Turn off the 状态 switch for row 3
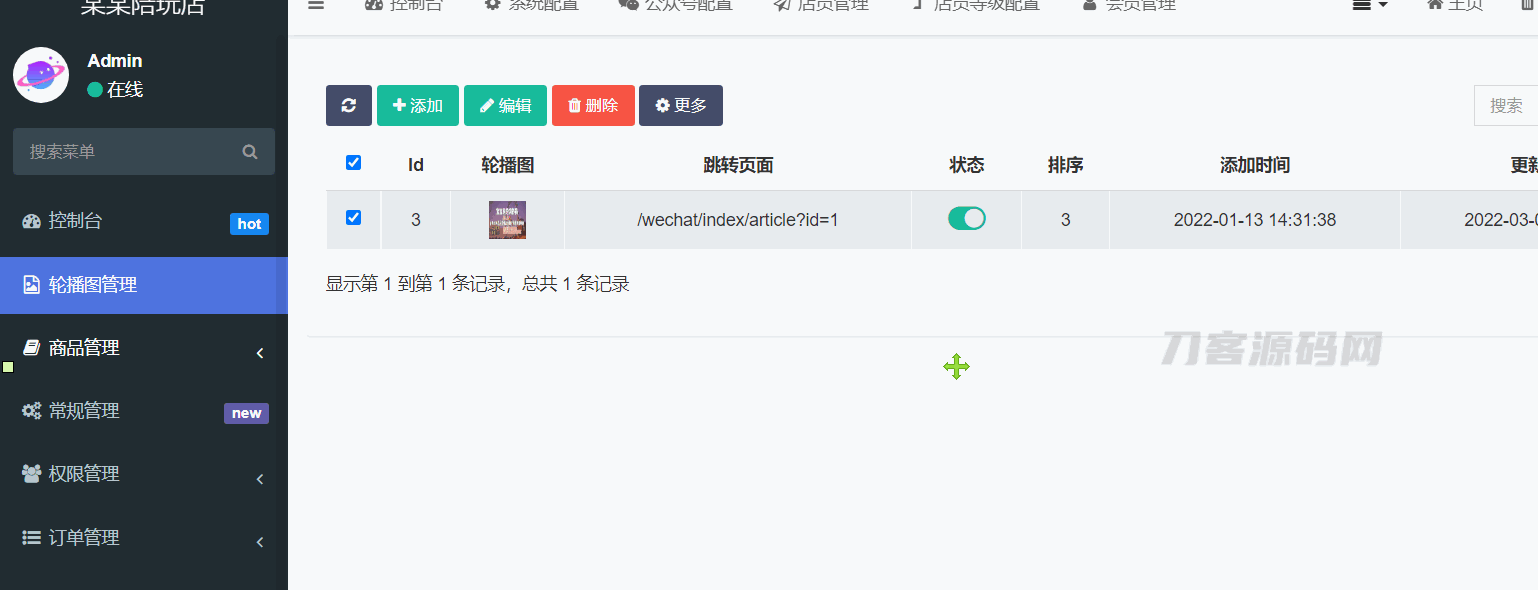Screen dimensions: 1538x590 pyautogui.click(x=966, y=219)
